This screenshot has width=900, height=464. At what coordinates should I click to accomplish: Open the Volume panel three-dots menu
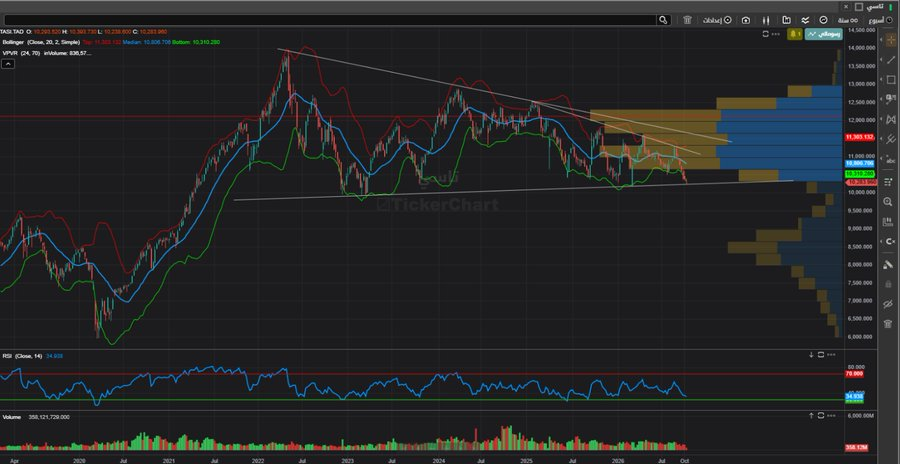coord(832,416)
